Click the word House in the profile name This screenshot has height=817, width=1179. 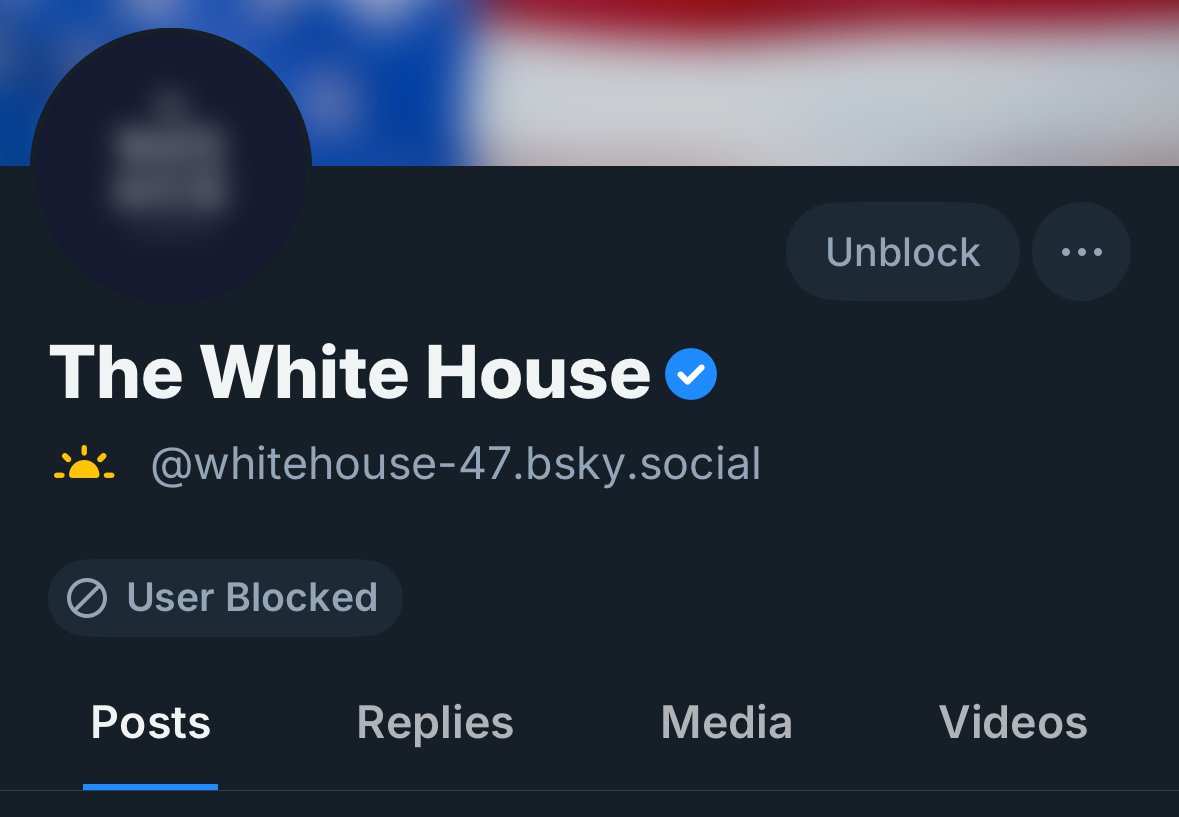pyautogui.click(x=538, y=374)
